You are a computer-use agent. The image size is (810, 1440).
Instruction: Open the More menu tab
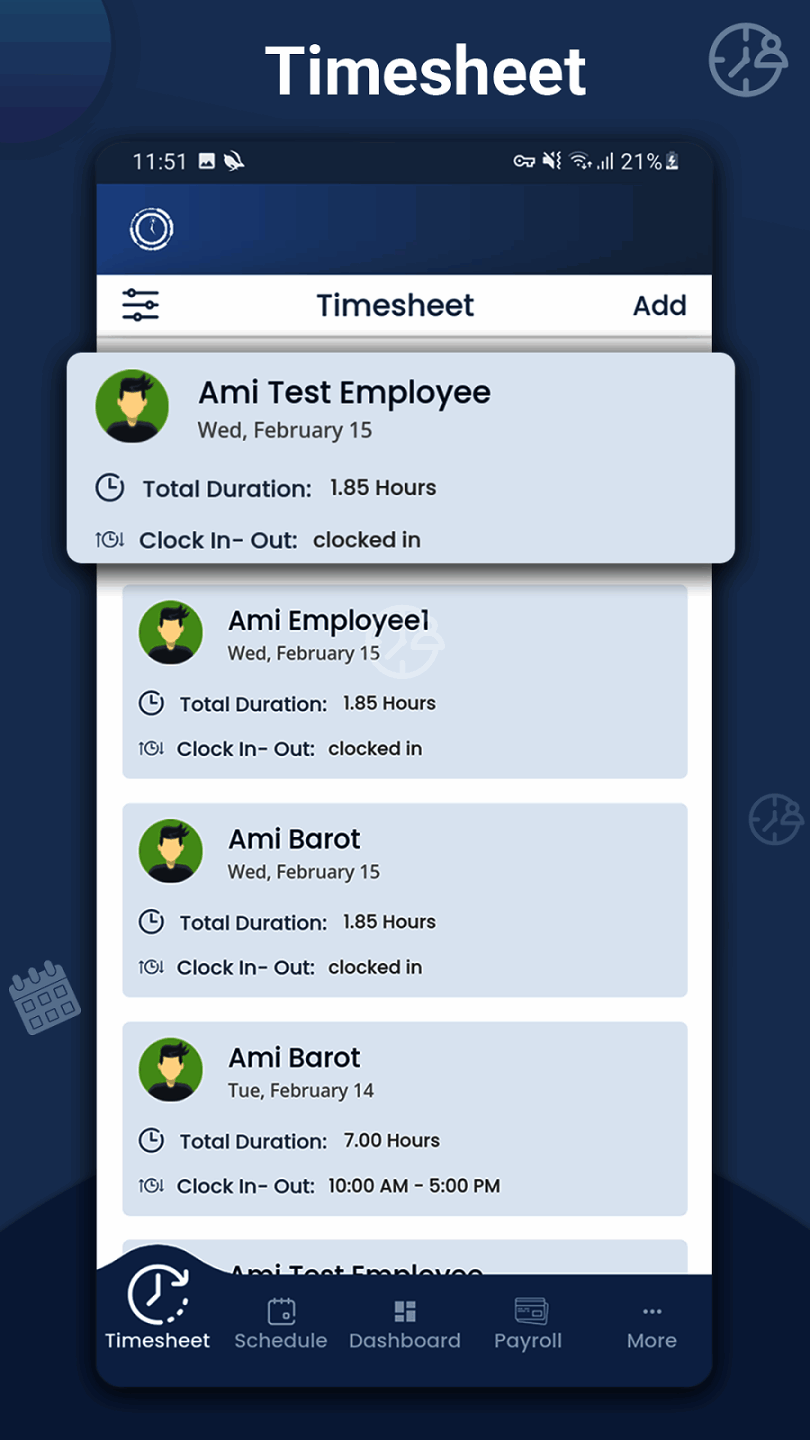652,1324
